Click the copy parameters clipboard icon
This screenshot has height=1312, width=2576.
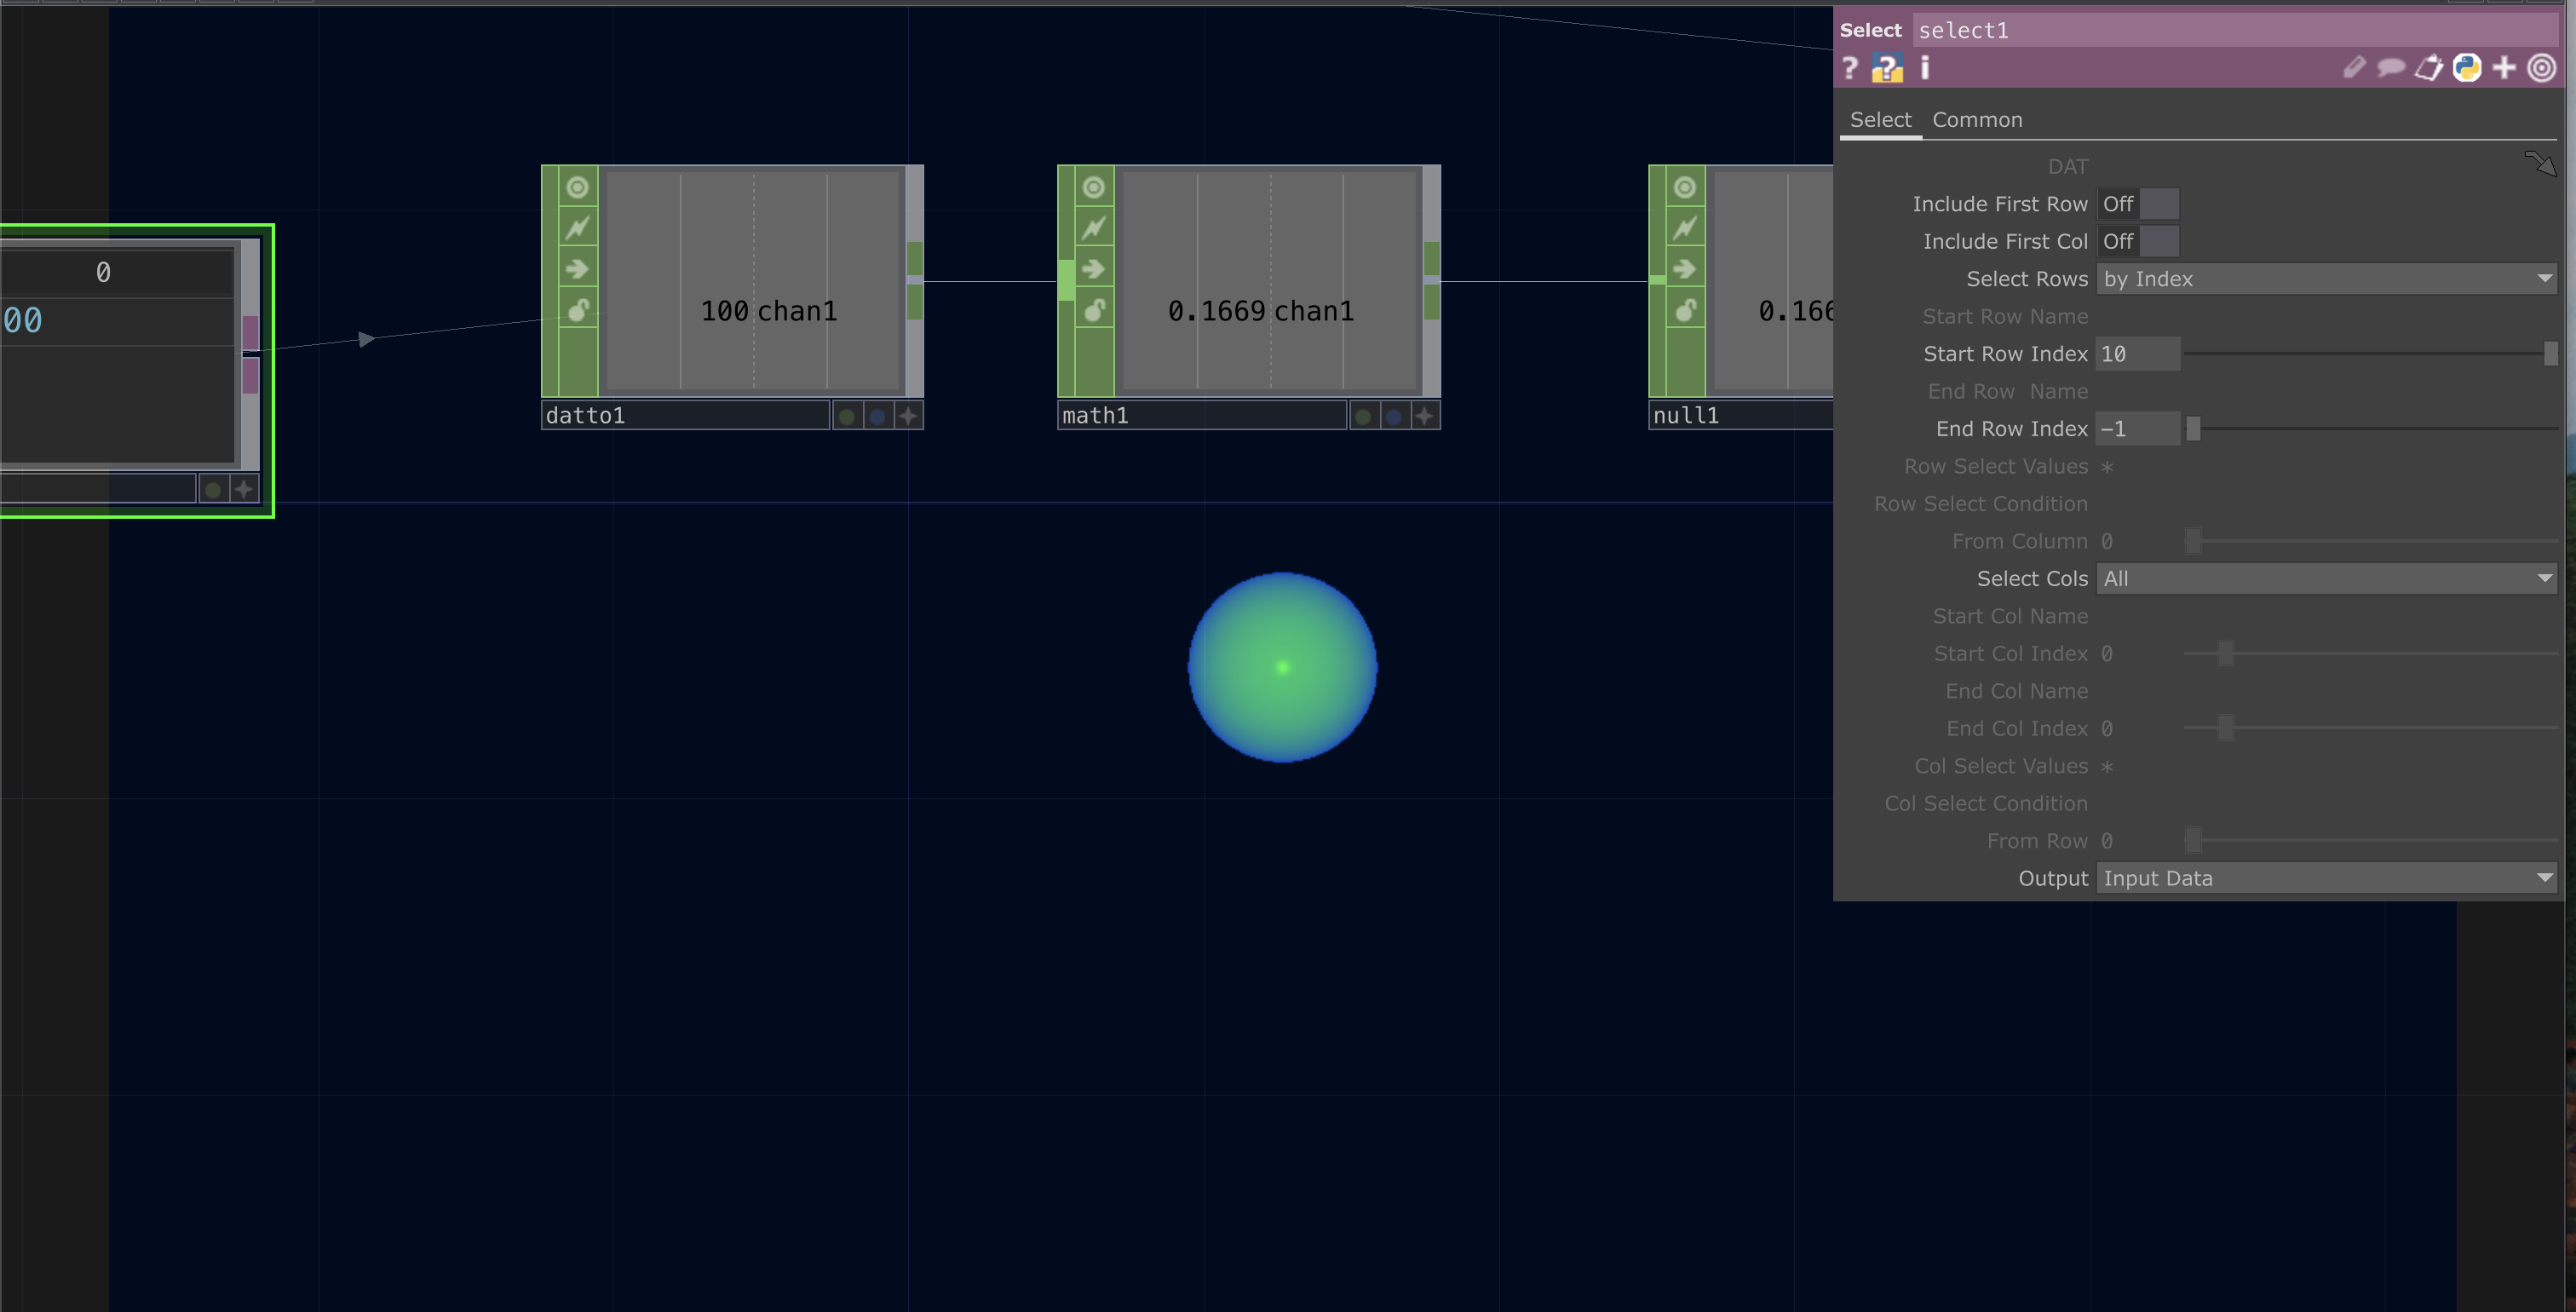(x=2430, y=67)
